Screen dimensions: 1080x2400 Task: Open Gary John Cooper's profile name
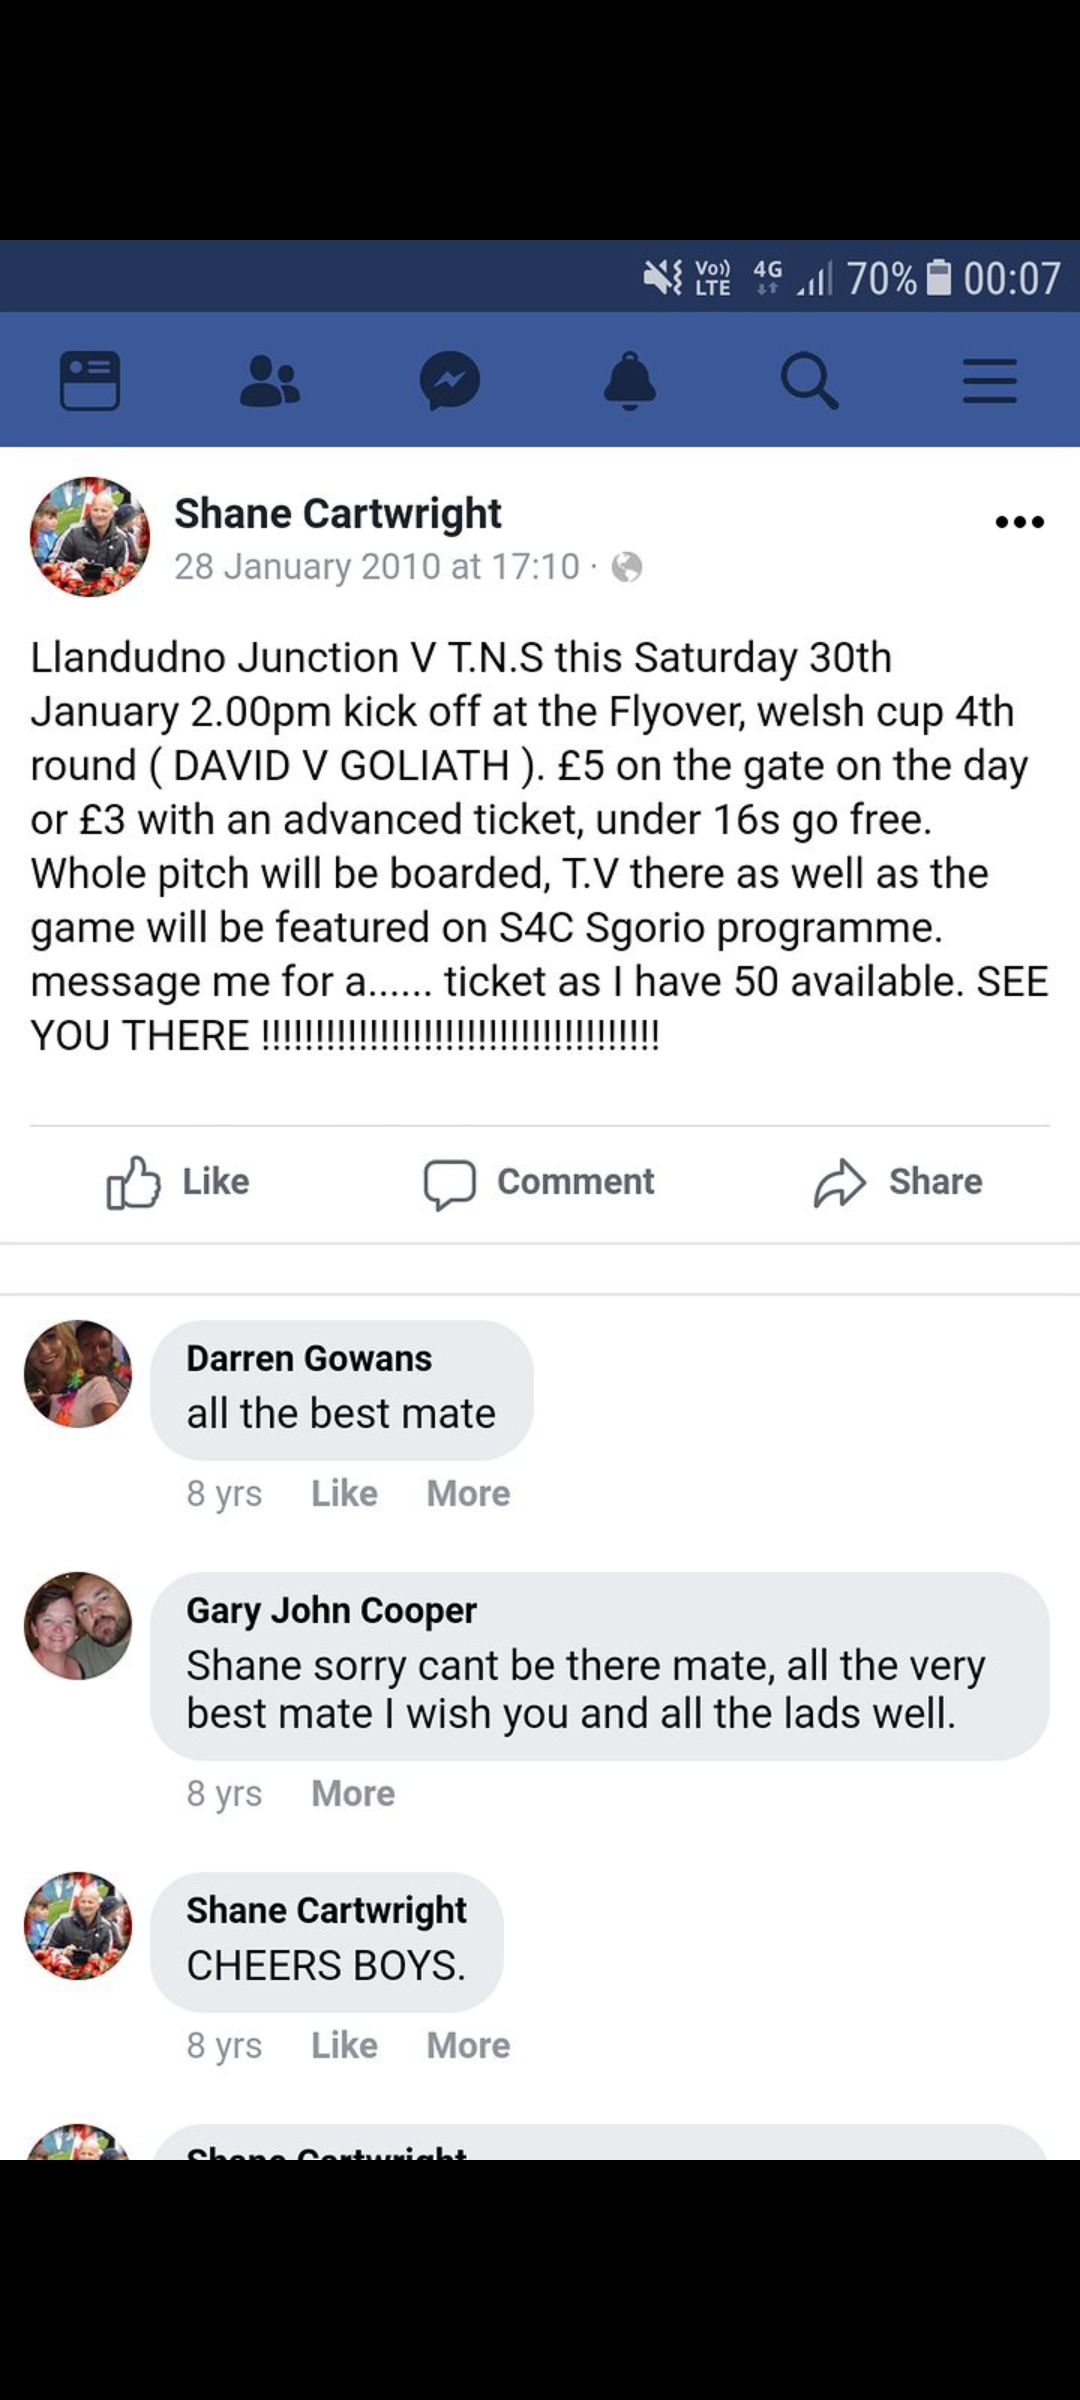[x=331, y=1610]
